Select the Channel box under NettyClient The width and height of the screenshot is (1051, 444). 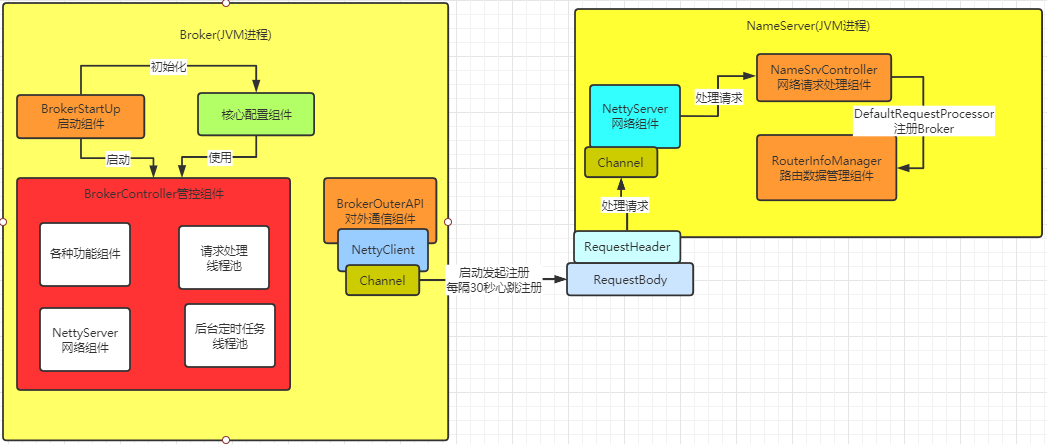pos(382,280)
